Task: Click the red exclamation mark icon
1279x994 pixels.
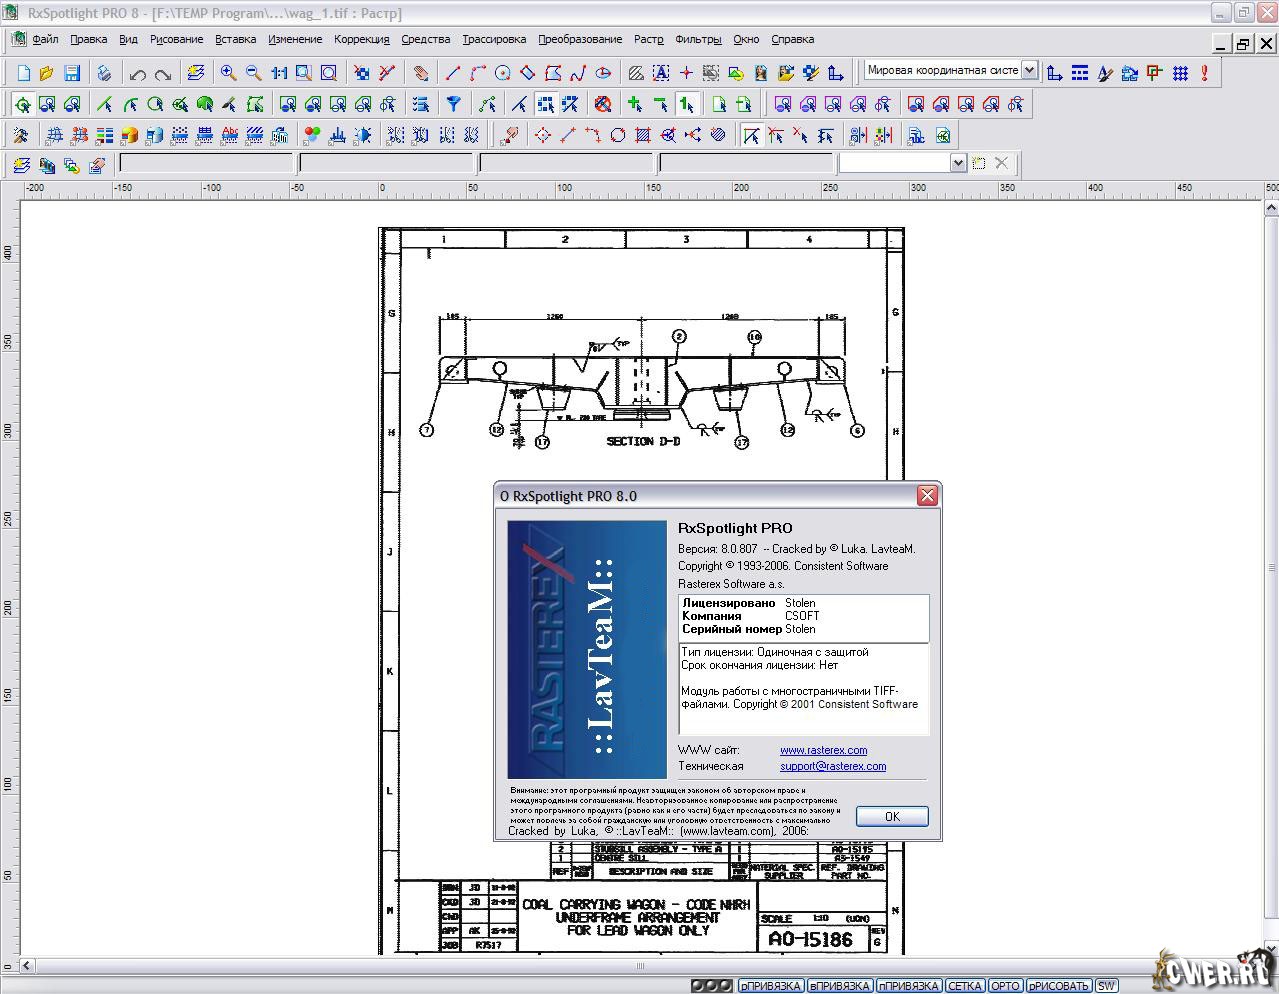Action: tap(1205, 73)
